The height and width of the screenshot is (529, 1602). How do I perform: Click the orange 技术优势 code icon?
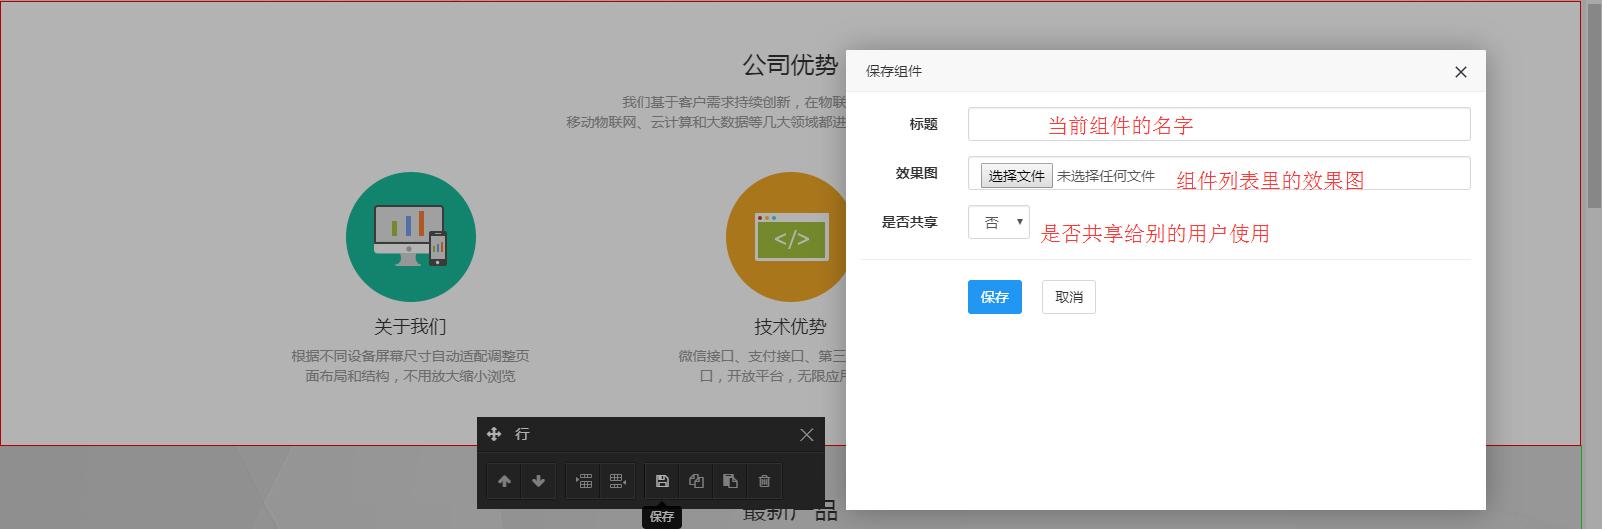(790, 237)
